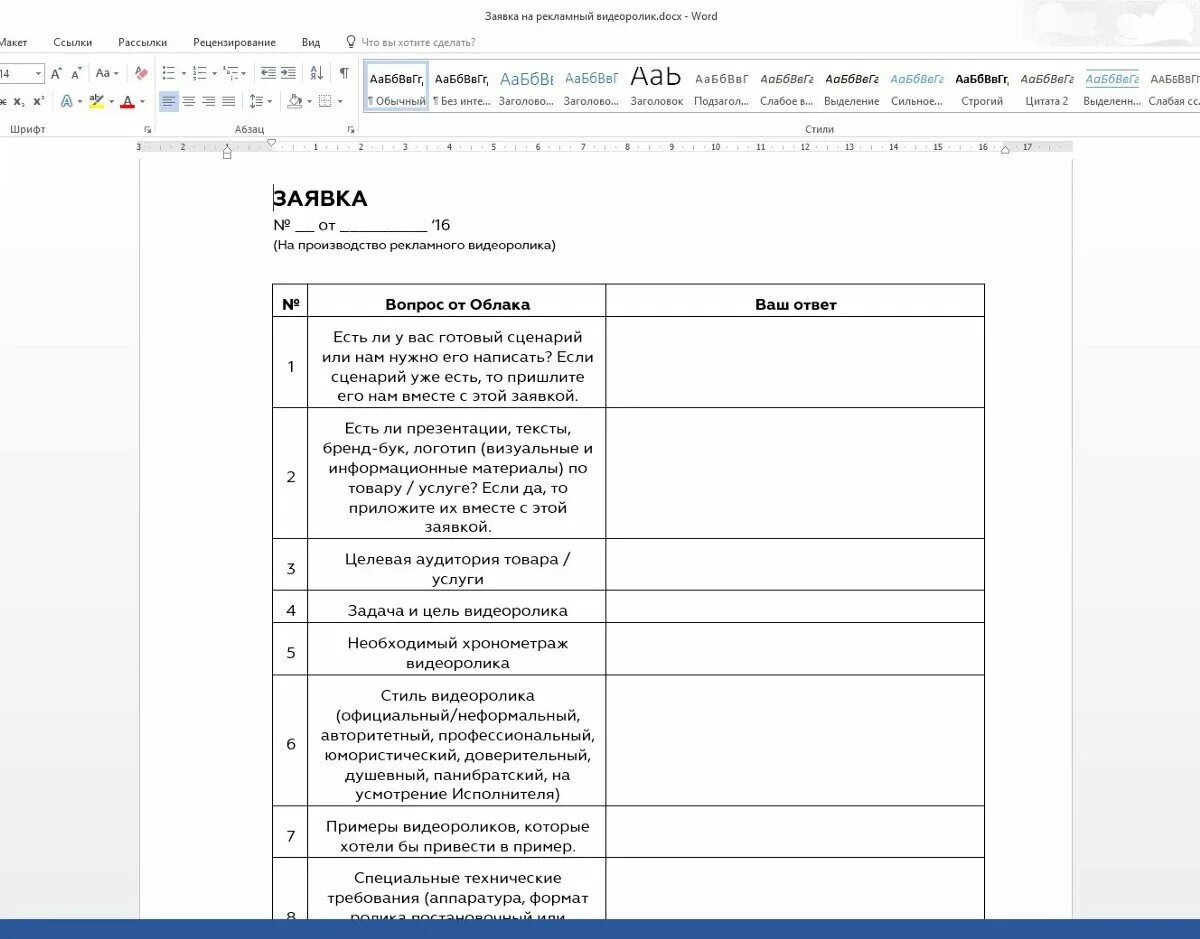Apply red font color button
This screenshot has height=939, width=1200.
pos(127,101)
